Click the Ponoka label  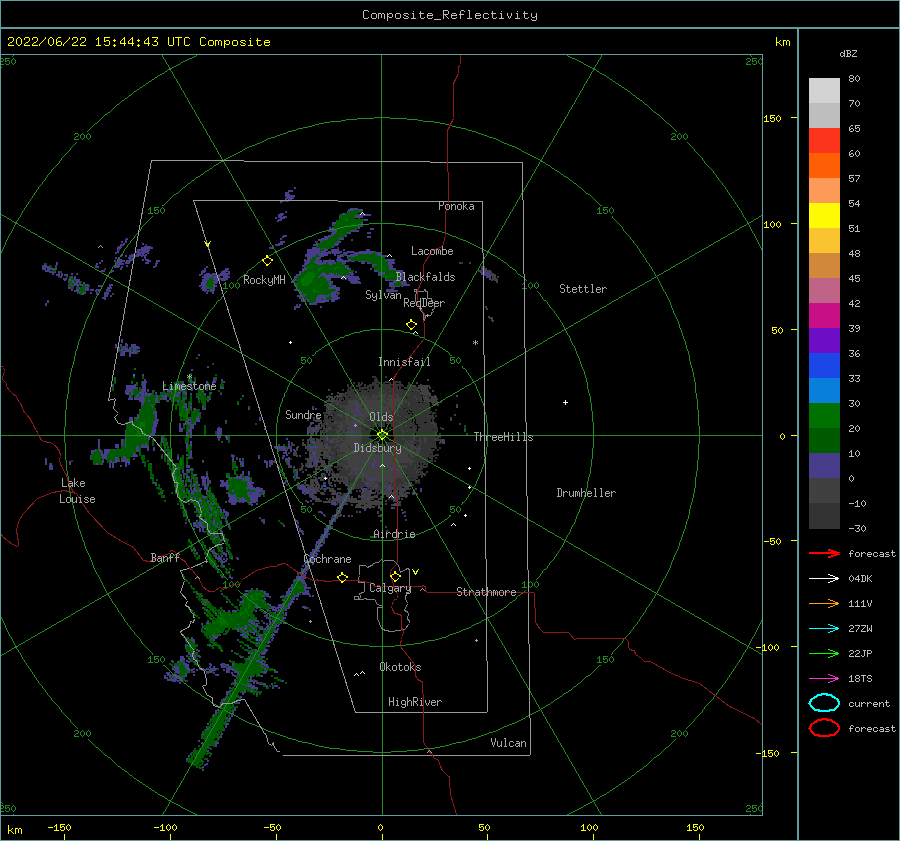[456, 206]
